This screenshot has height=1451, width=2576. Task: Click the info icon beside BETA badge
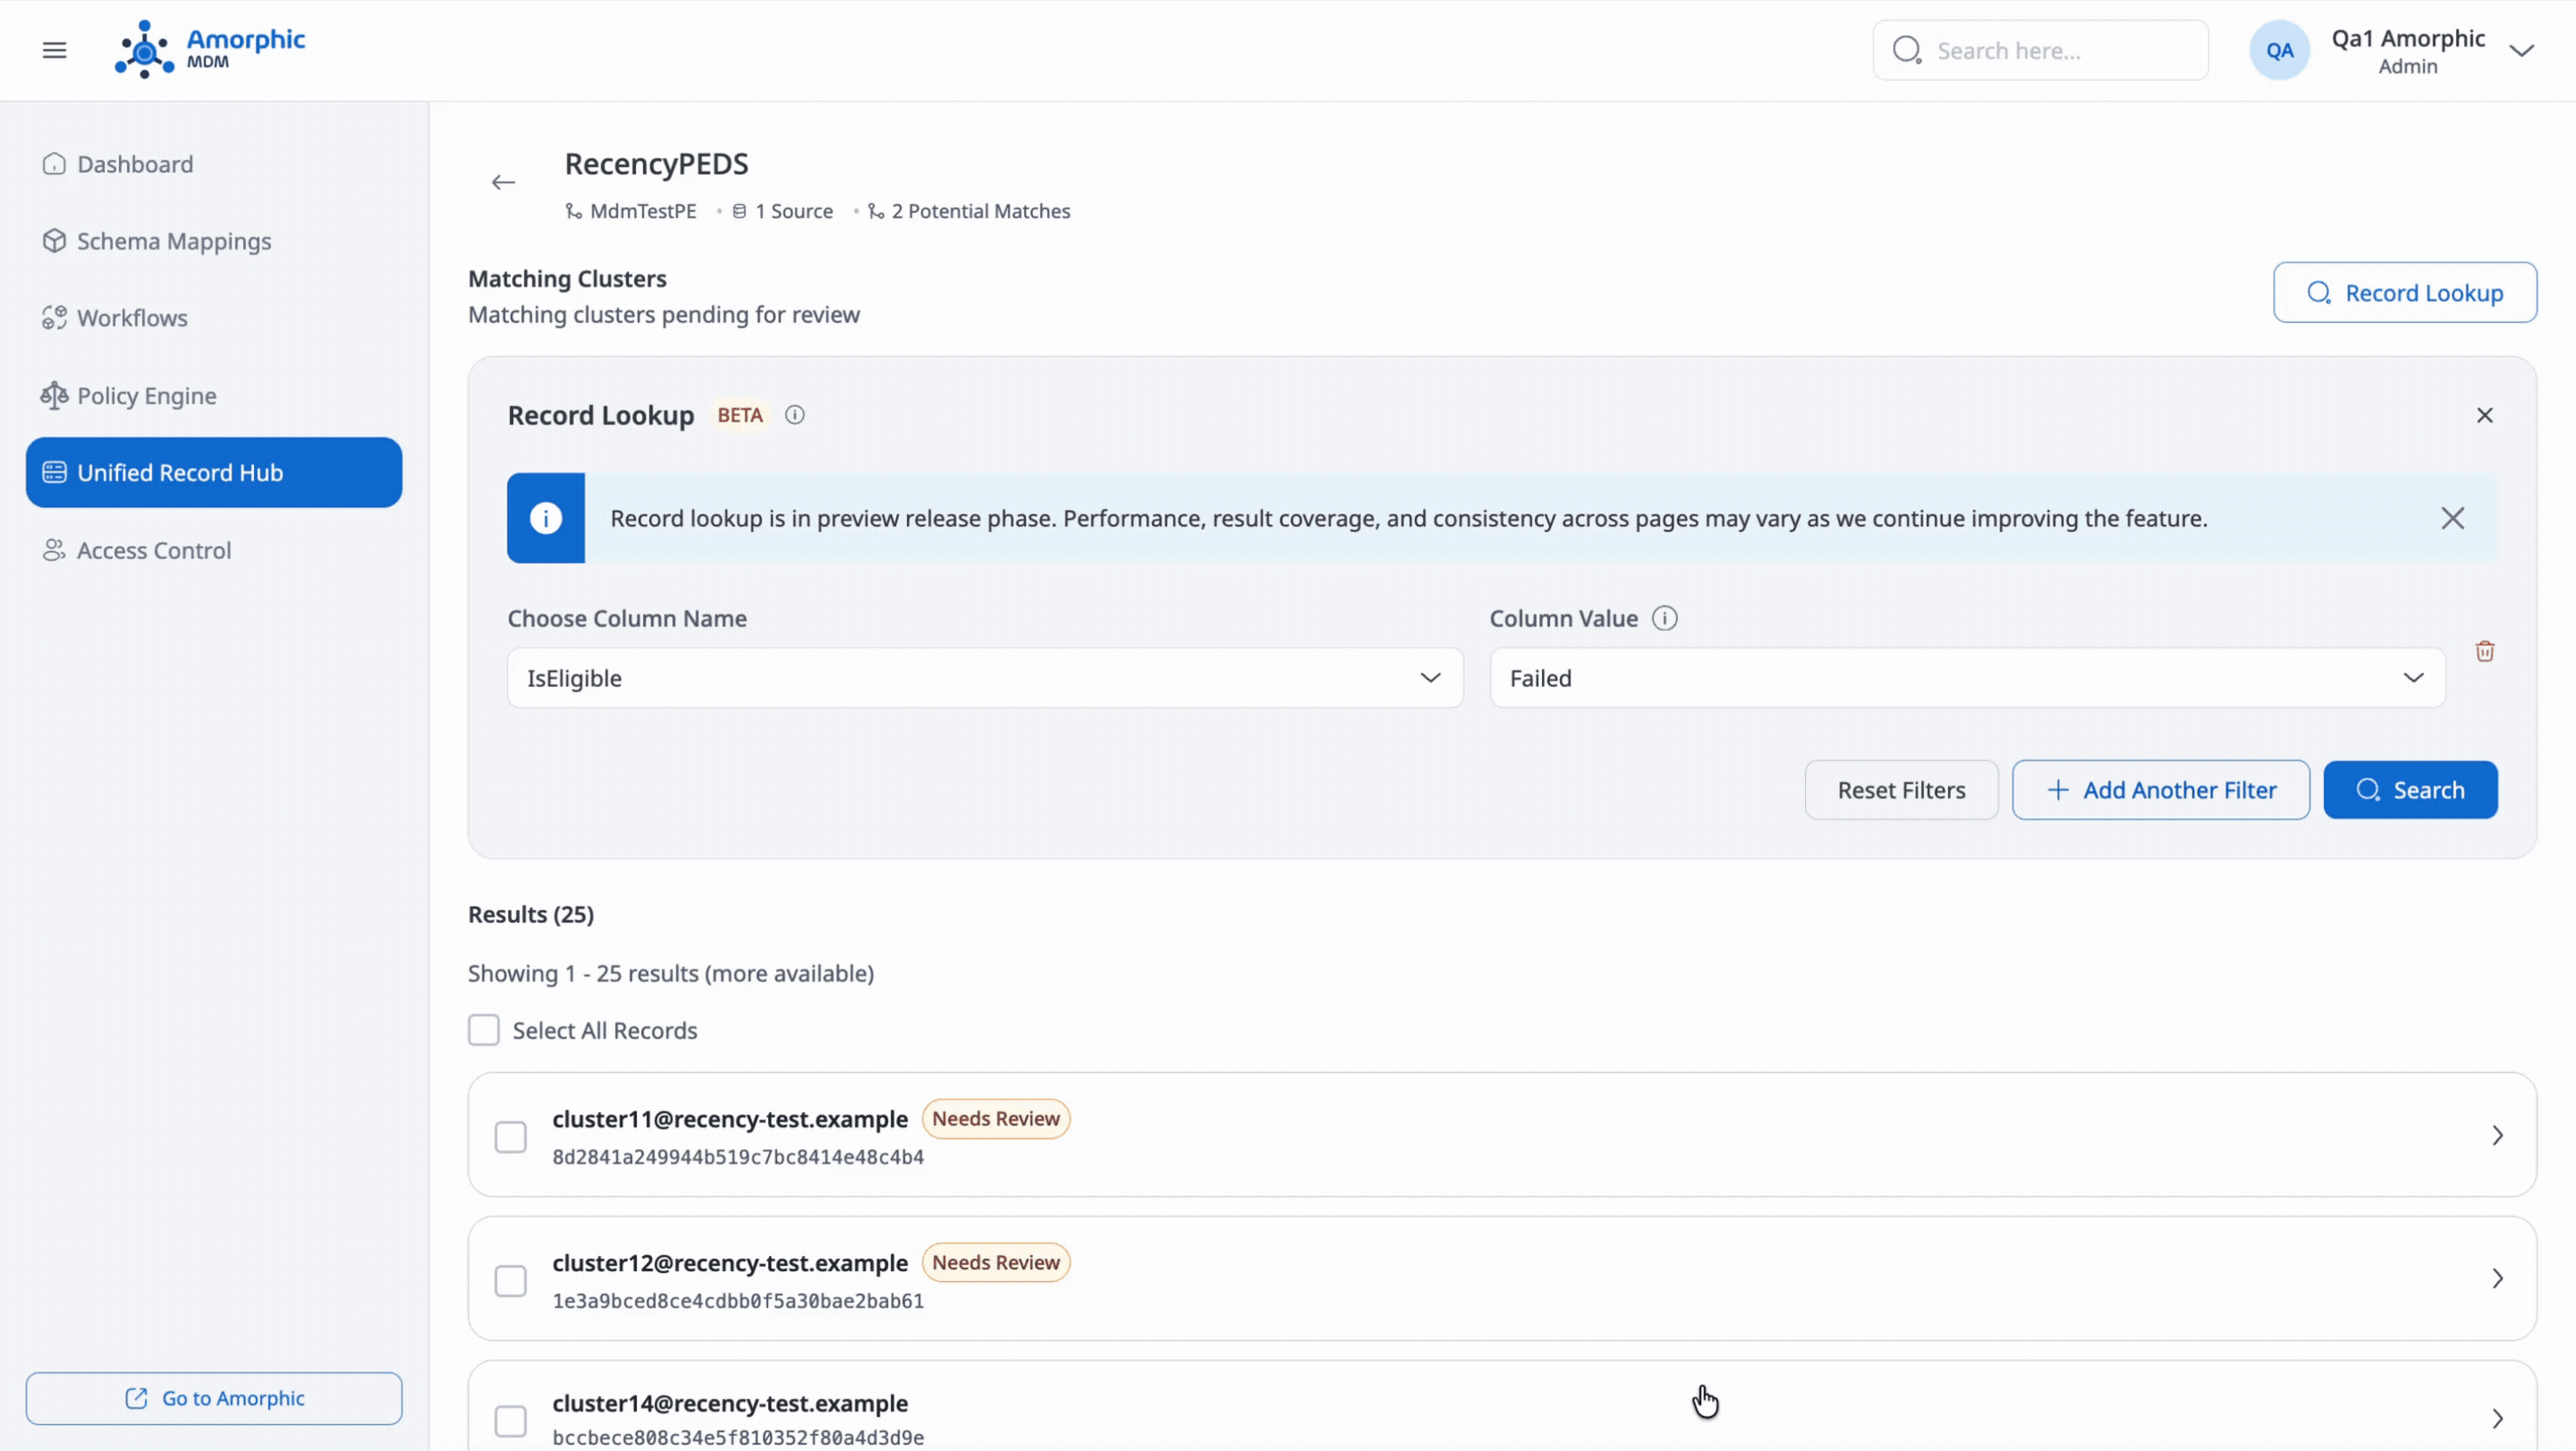(x=794, y=415)
